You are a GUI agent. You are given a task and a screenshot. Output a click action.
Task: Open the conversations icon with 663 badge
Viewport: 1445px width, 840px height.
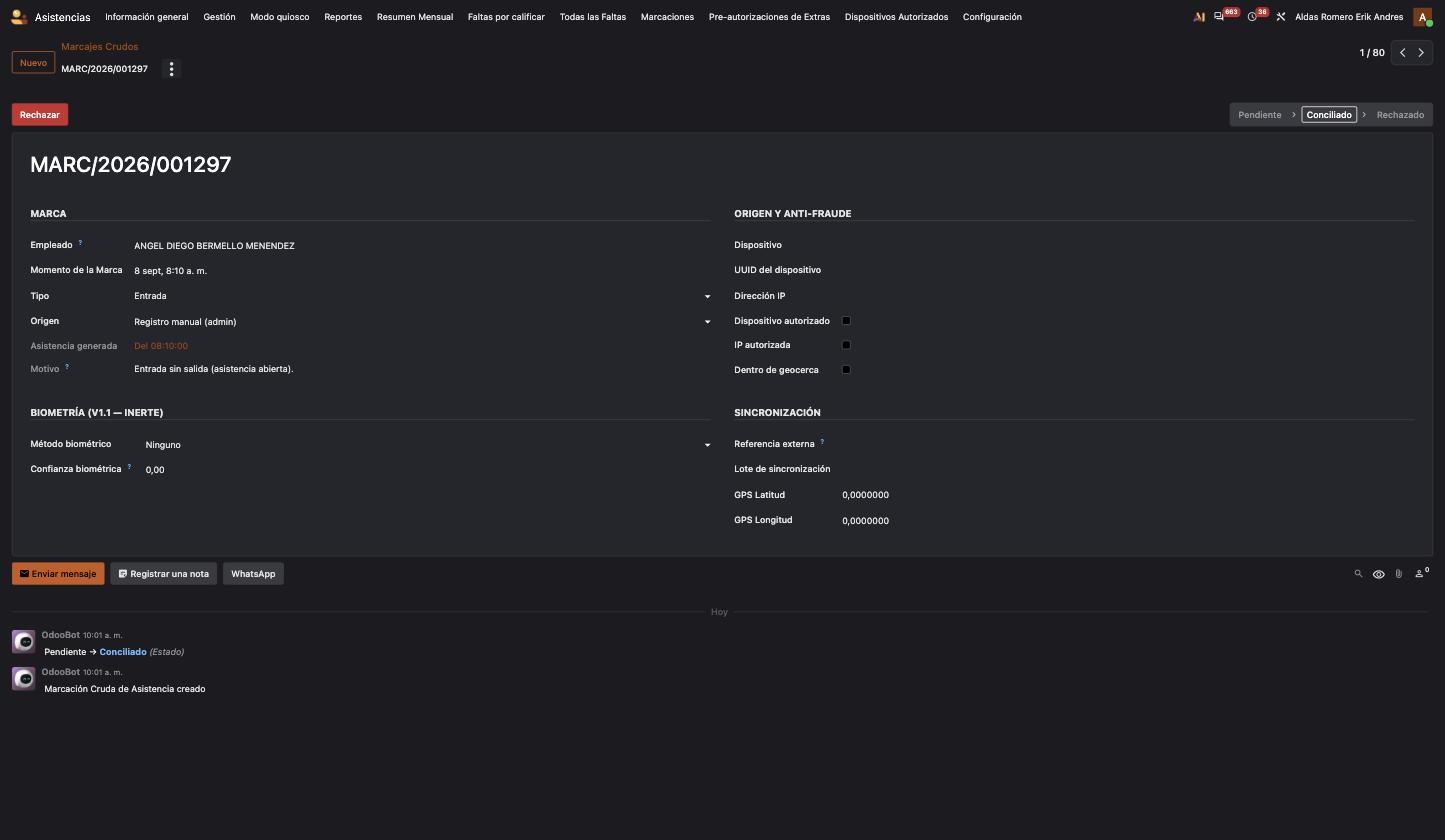coord(1219,17)
